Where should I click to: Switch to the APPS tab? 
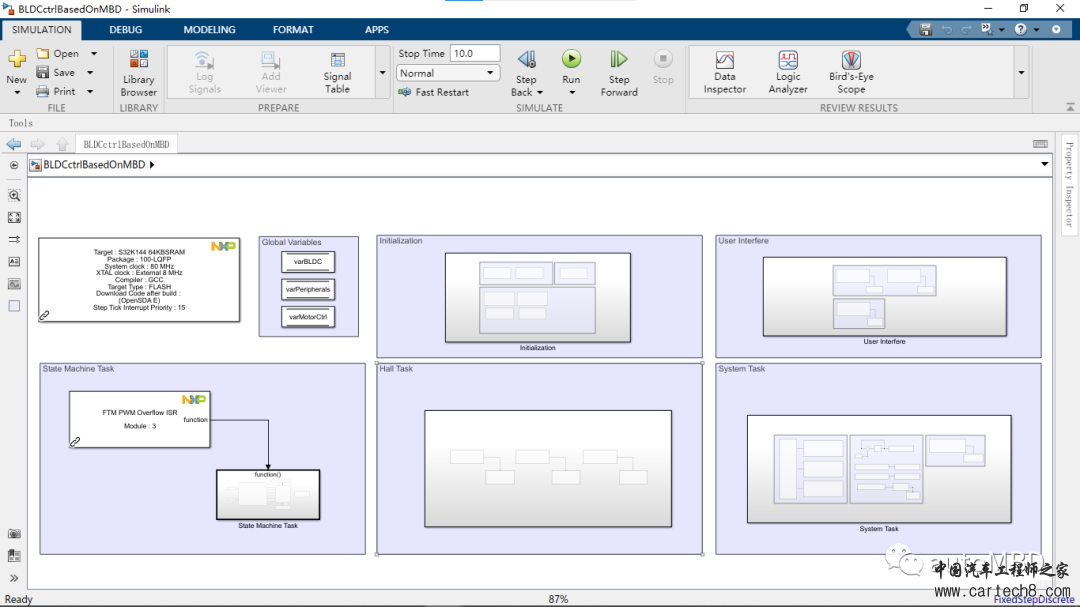coord(377,30)
